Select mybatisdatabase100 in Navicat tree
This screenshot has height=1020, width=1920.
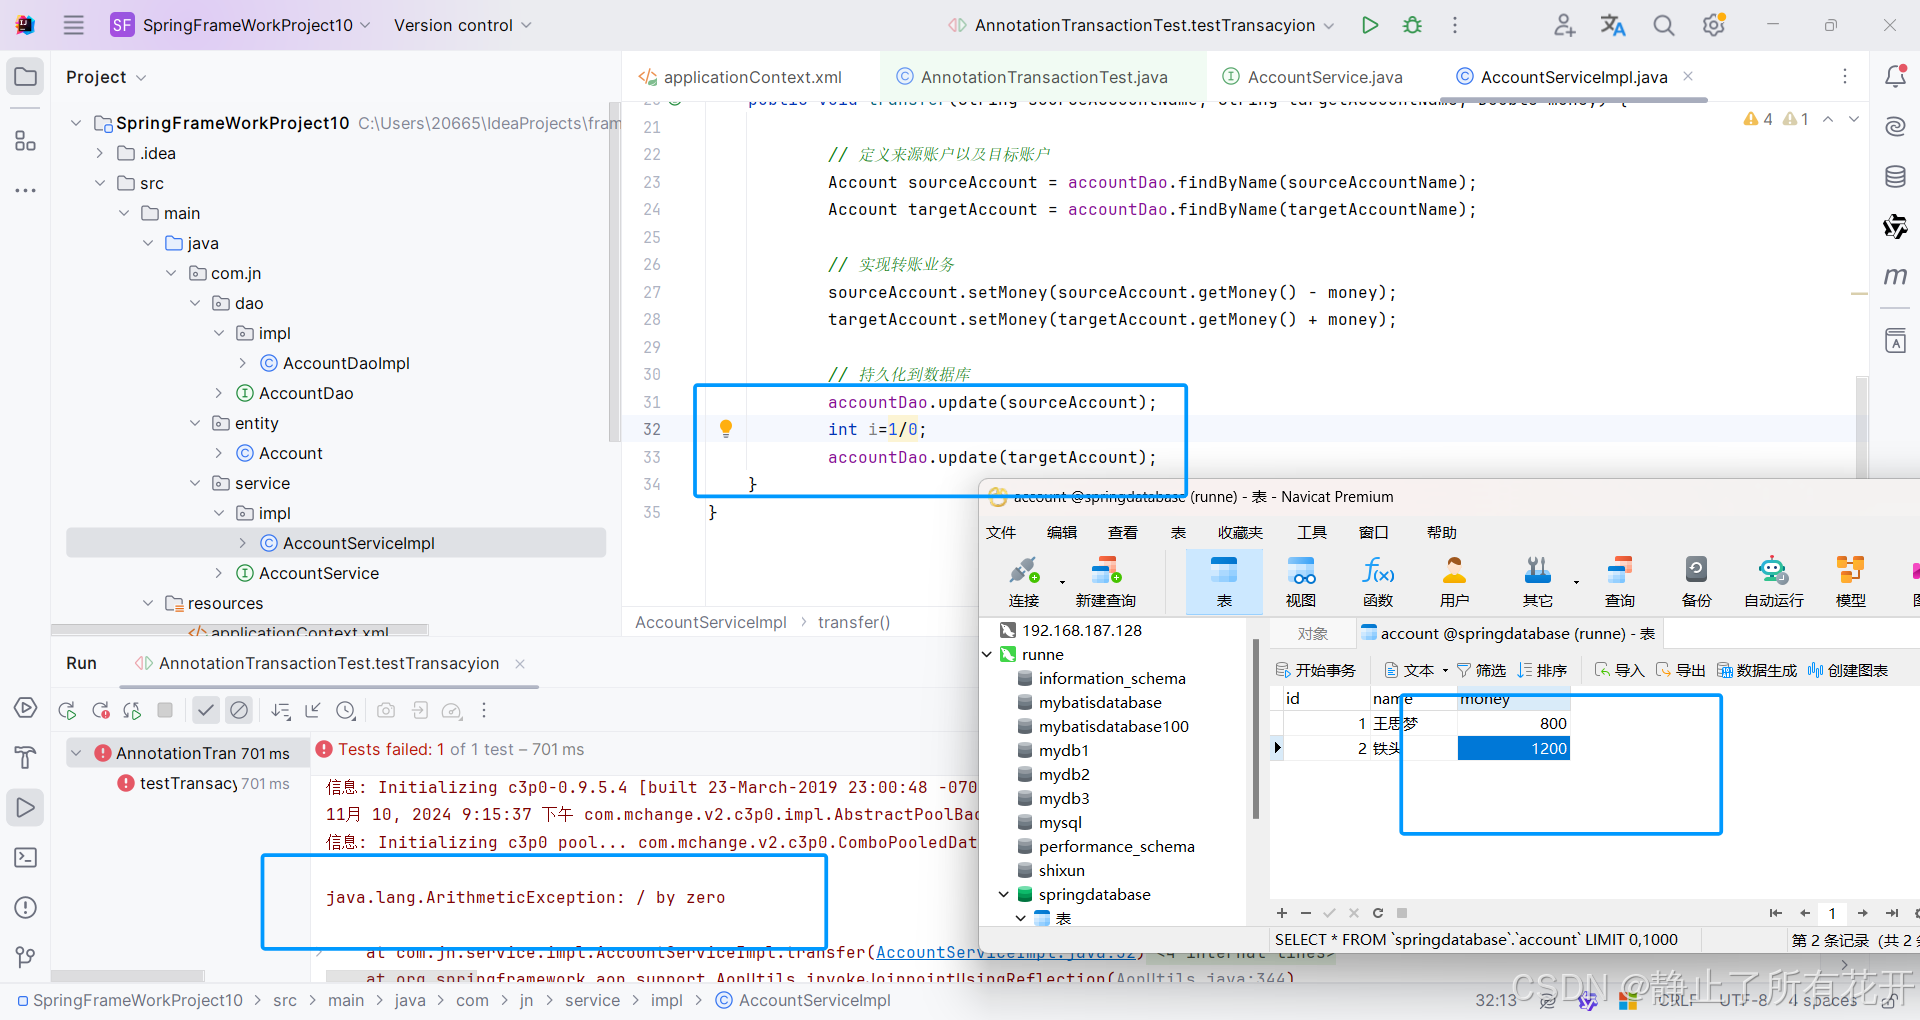1113,726
